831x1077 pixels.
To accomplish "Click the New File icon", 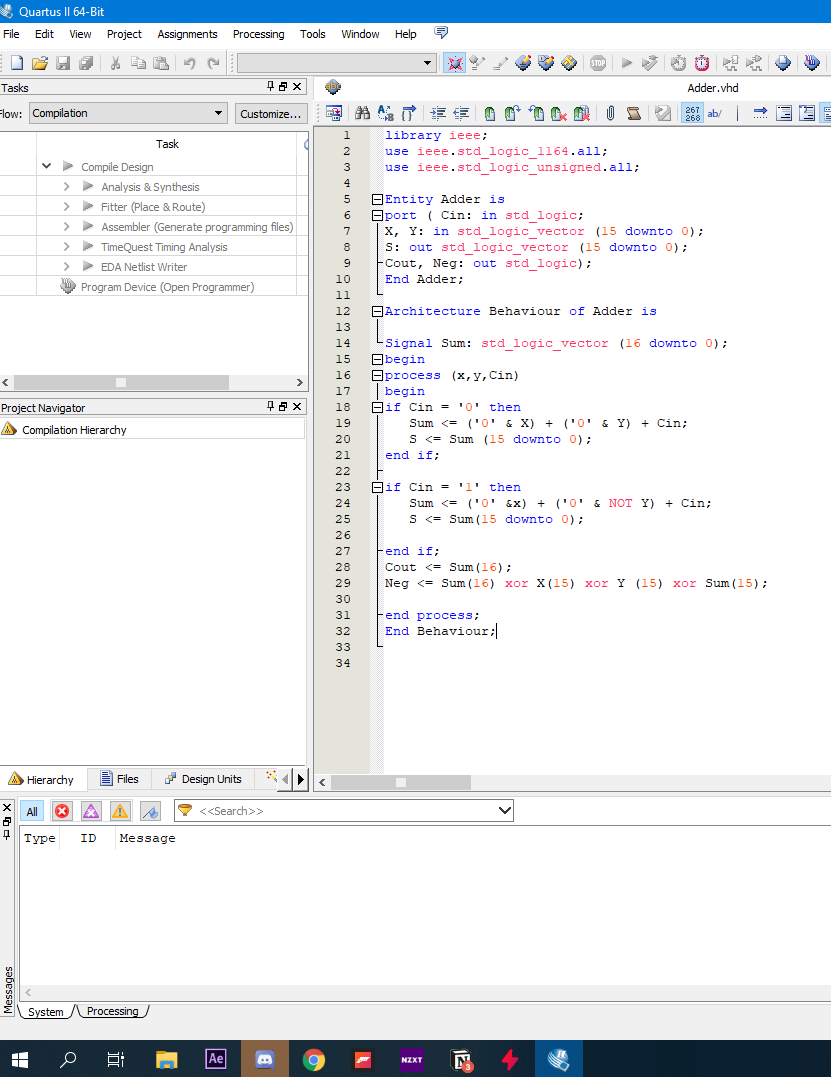I will point(15,62).
